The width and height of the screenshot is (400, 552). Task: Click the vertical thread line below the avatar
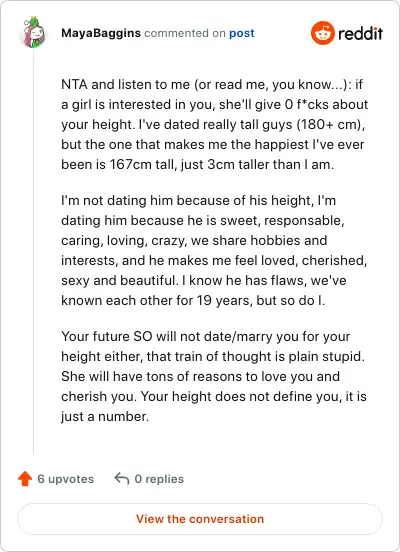(x=33, y=253)
